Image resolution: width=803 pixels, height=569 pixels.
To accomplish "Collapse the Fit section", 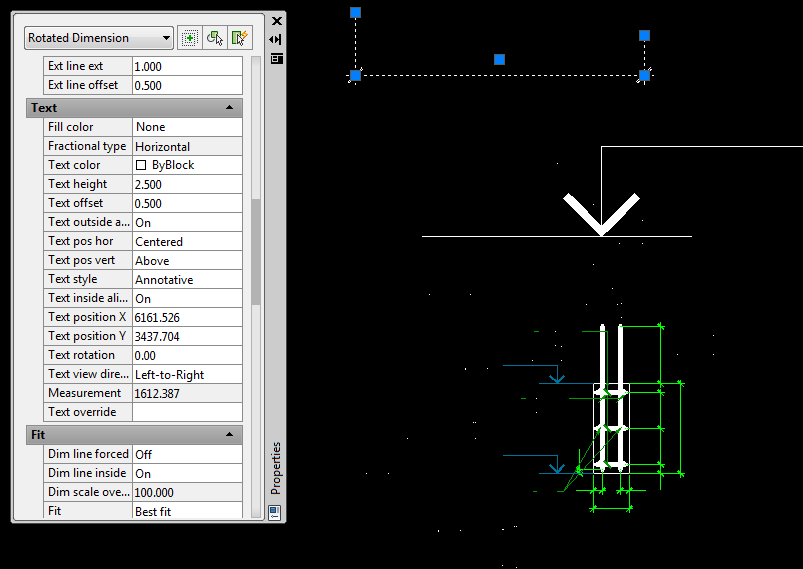I will coord(229,434).
